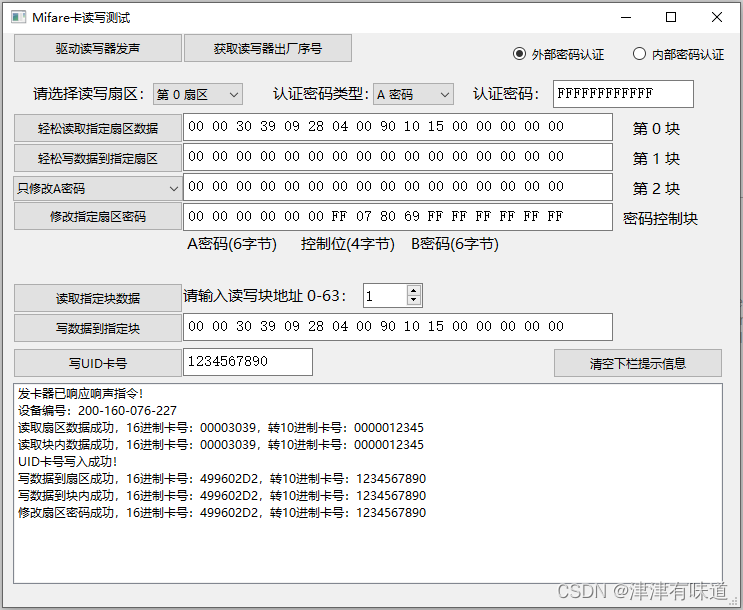Viewport: 743px width, 610px height.
Task: Click 修改指定扇区密码 button
Action: [x=98, y=217]
